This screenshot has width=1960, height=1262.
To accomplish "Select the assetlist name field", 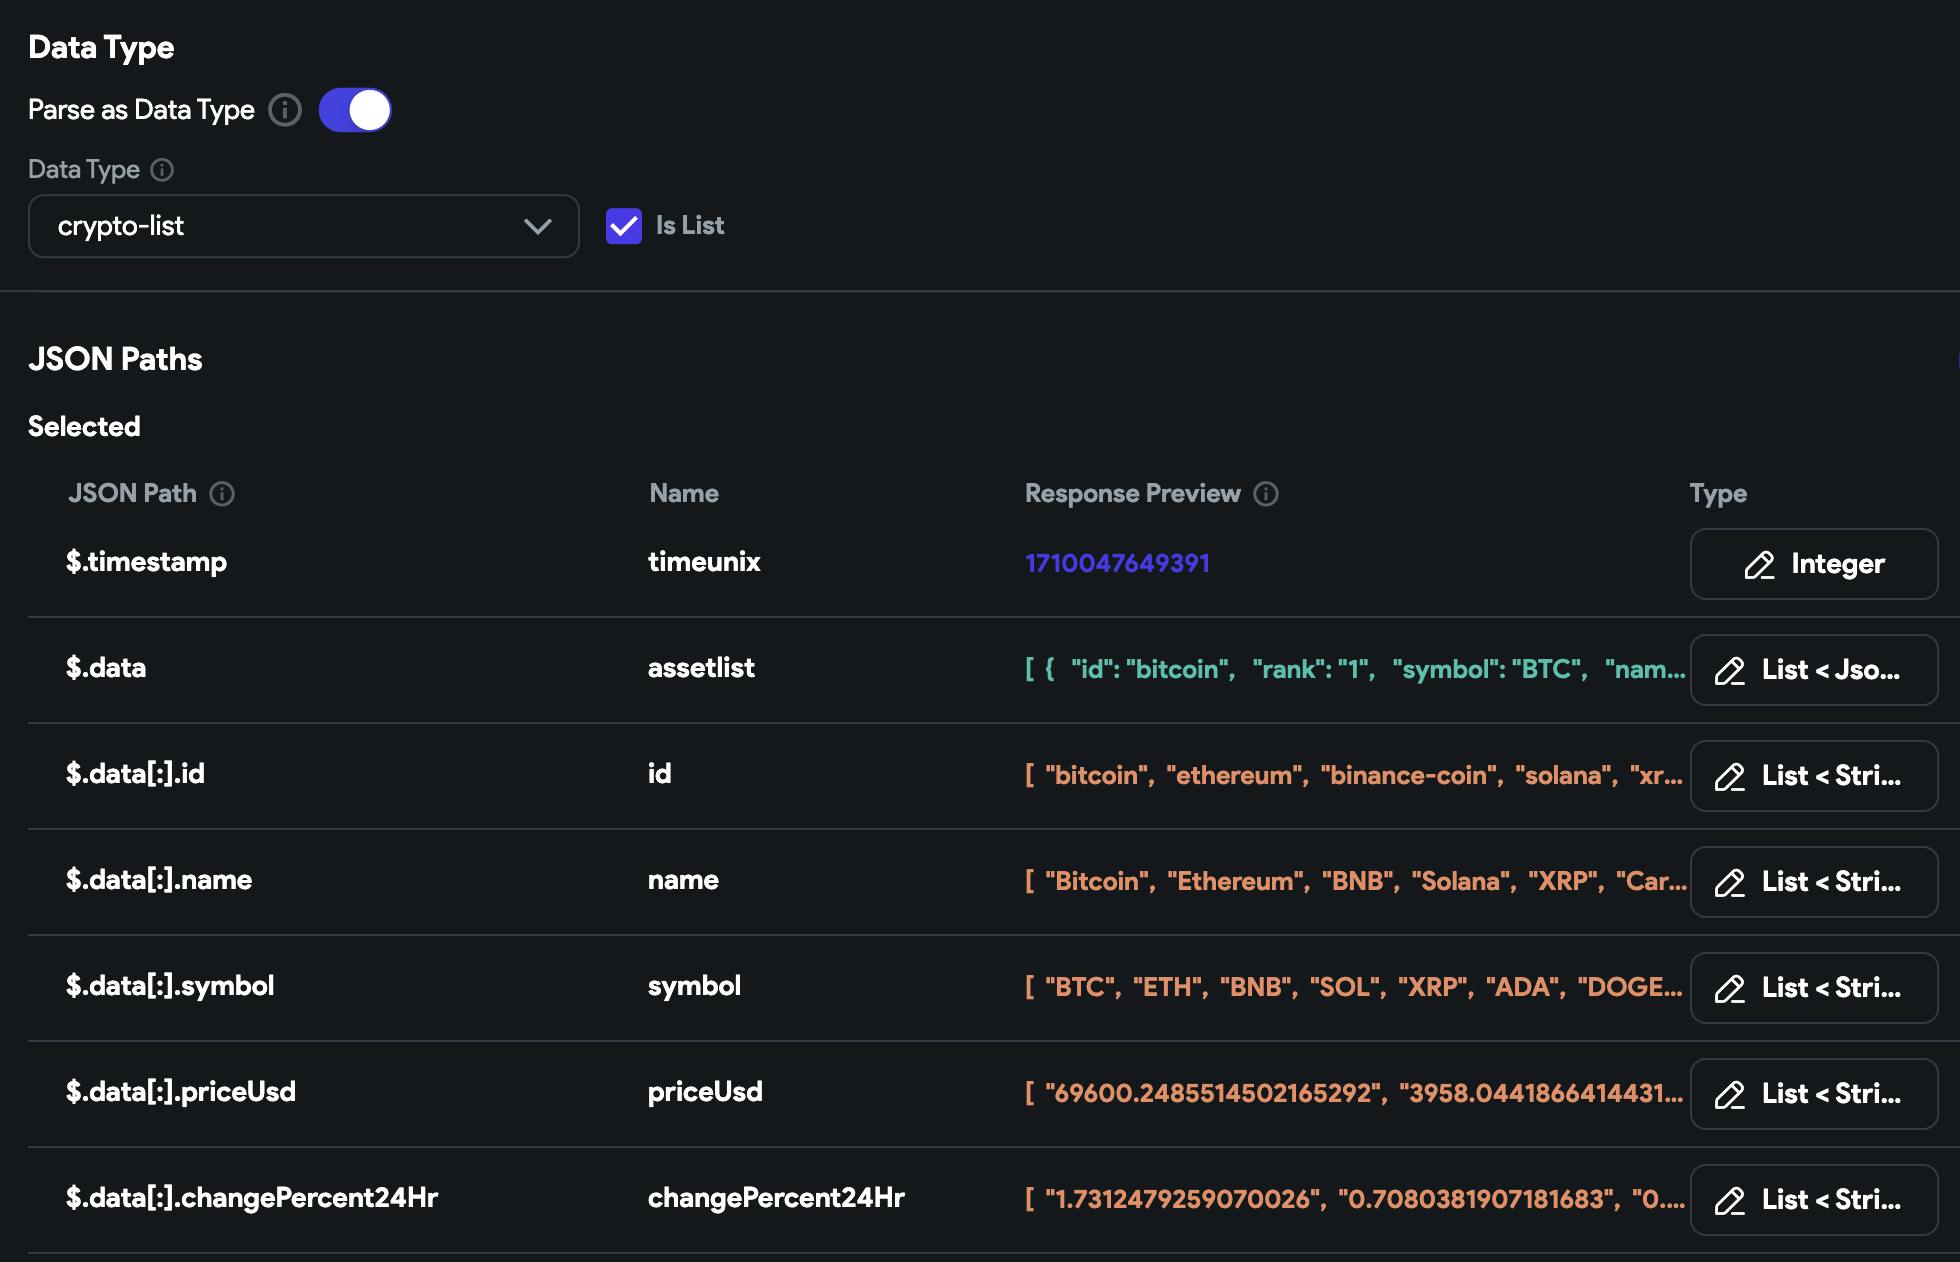I will (701, 668).
